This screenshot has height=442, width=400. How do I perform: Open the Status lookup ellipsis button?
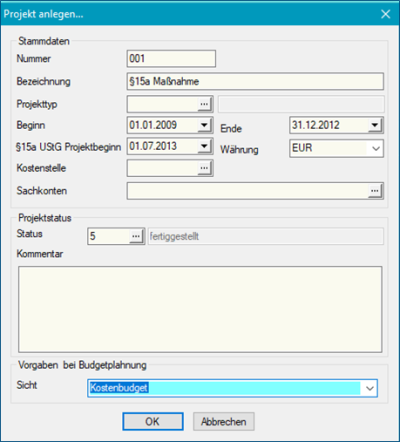(136, 236)
